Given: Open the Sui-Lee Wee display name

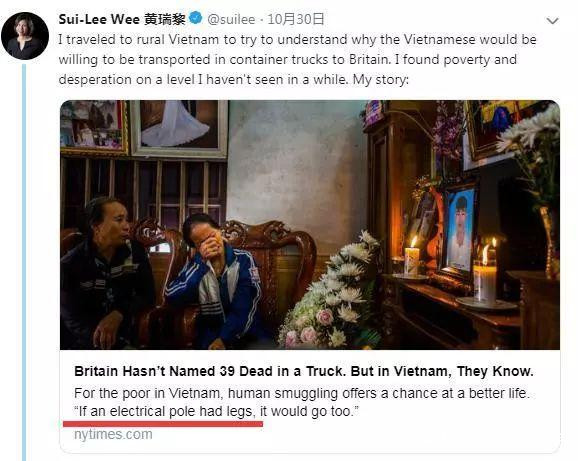Looking at the screenshot, I should pos(122,19).
